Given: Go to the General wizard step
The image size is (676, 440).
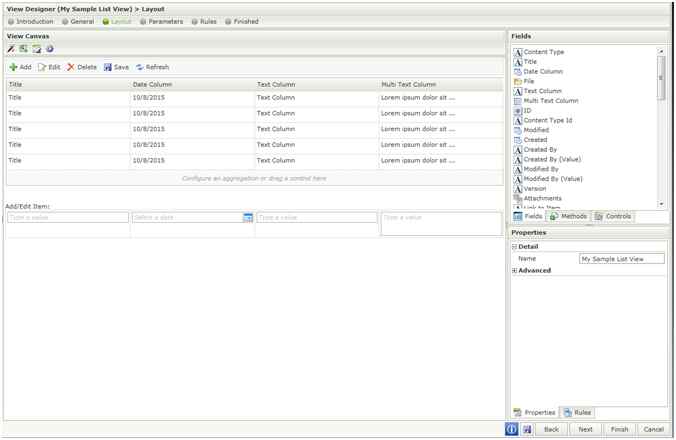Looking at the screenshot, I should (78, 22).
